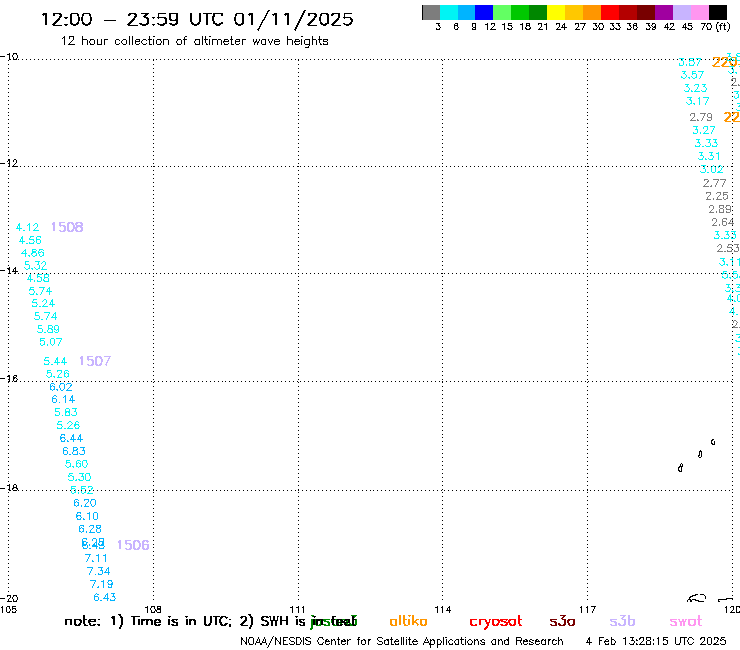Select the 'swot' satellite legend label

[x=686, y=622]
